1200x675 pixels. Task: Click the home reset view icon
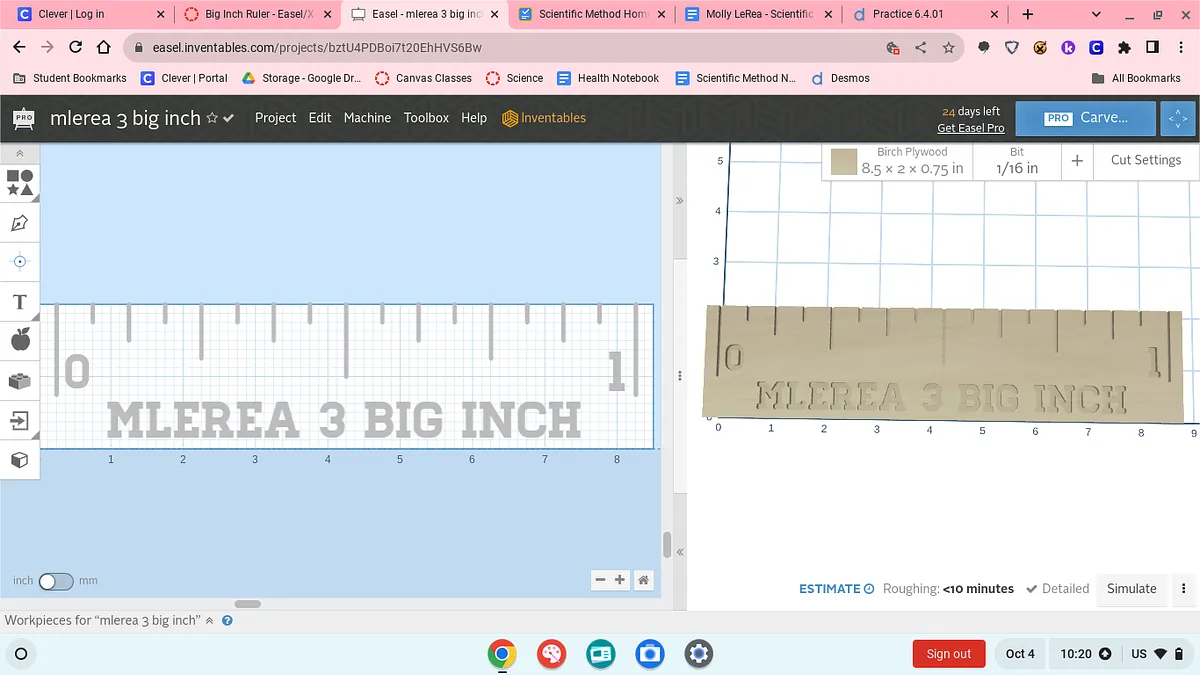pyautogui.click(x=644, y=580)
